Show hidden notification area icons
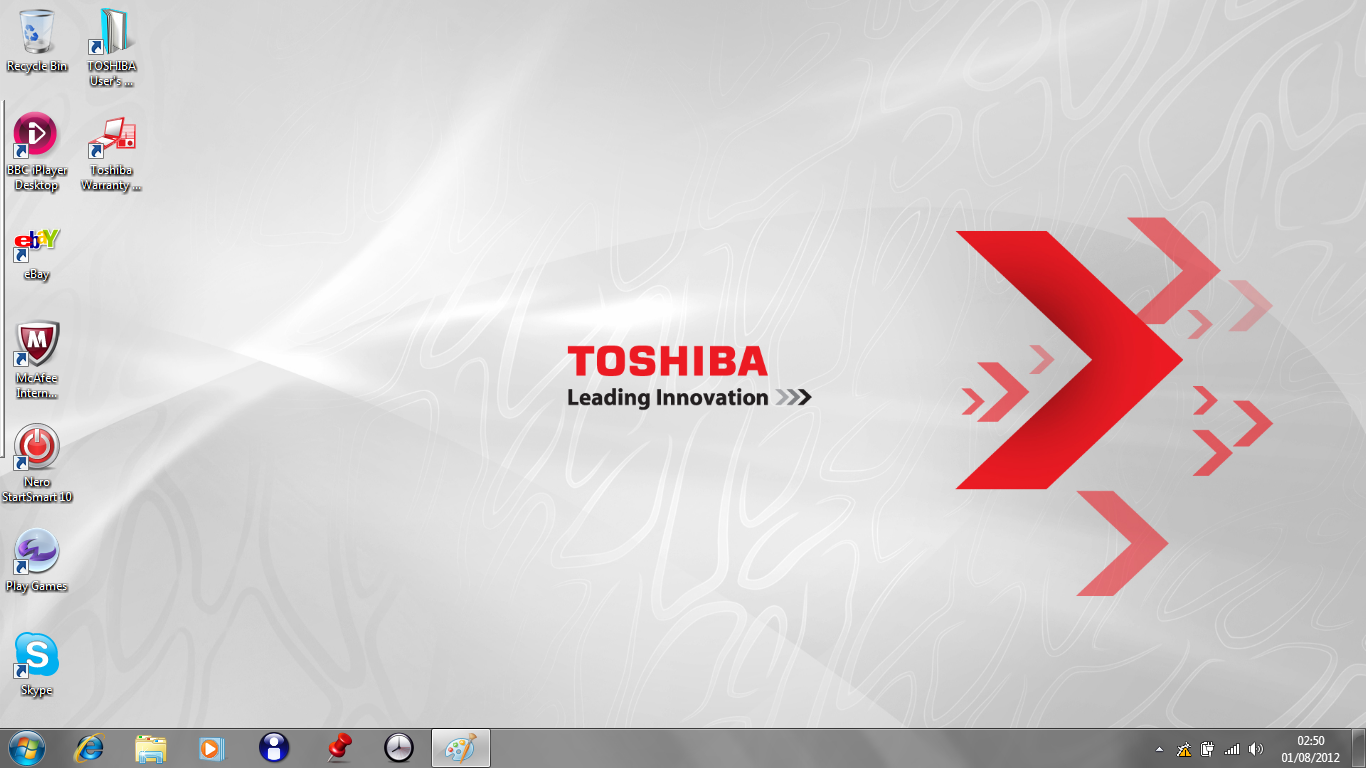The image size is (1366, 768). tap(1159, 749)
